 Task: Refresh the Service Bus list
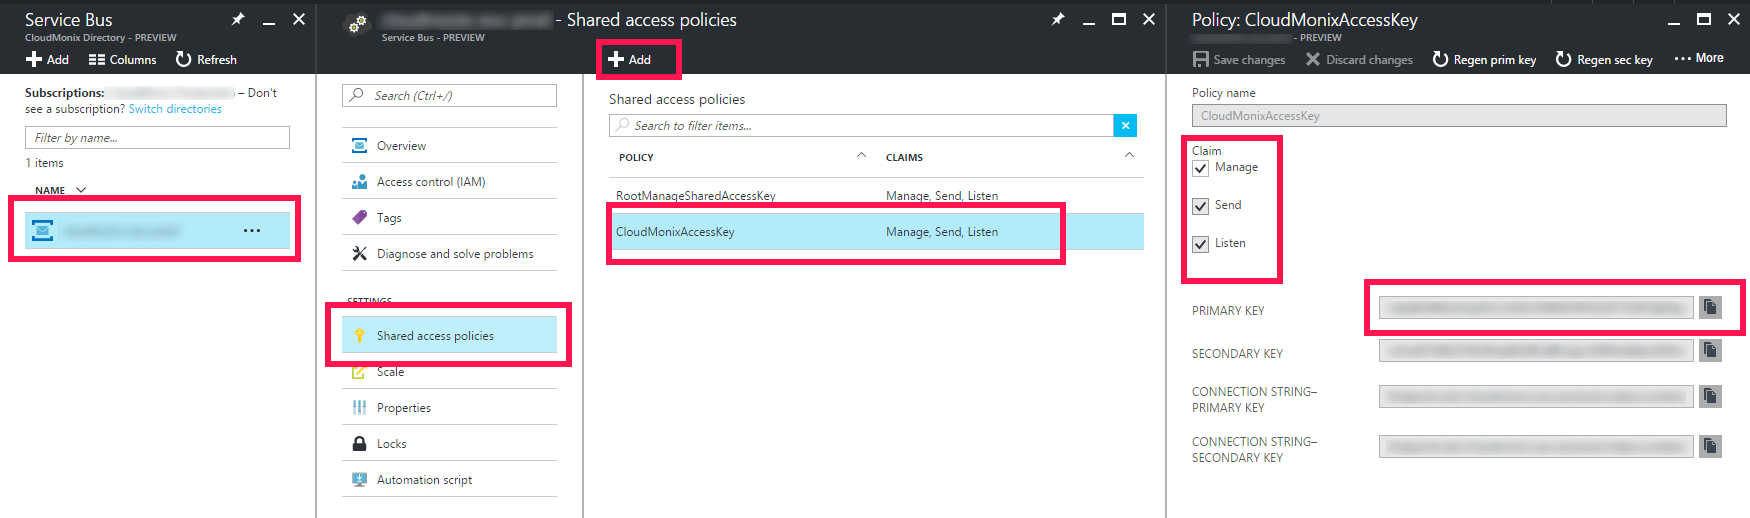[206, 60]
